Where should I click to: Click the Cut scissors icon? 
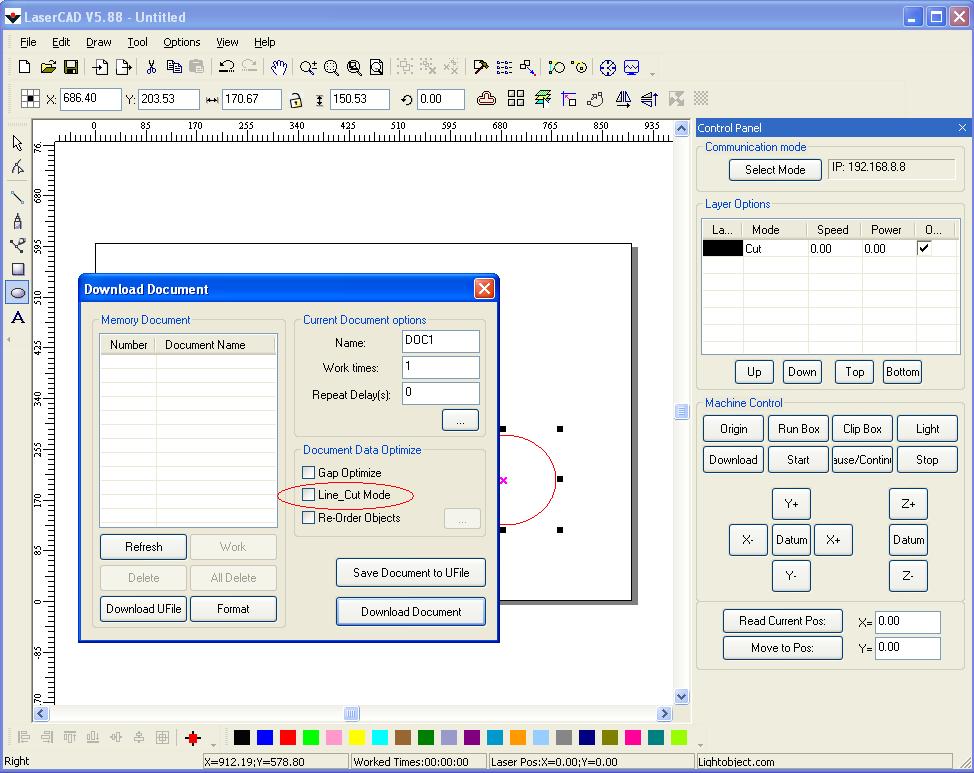click(x=151, y=67)
